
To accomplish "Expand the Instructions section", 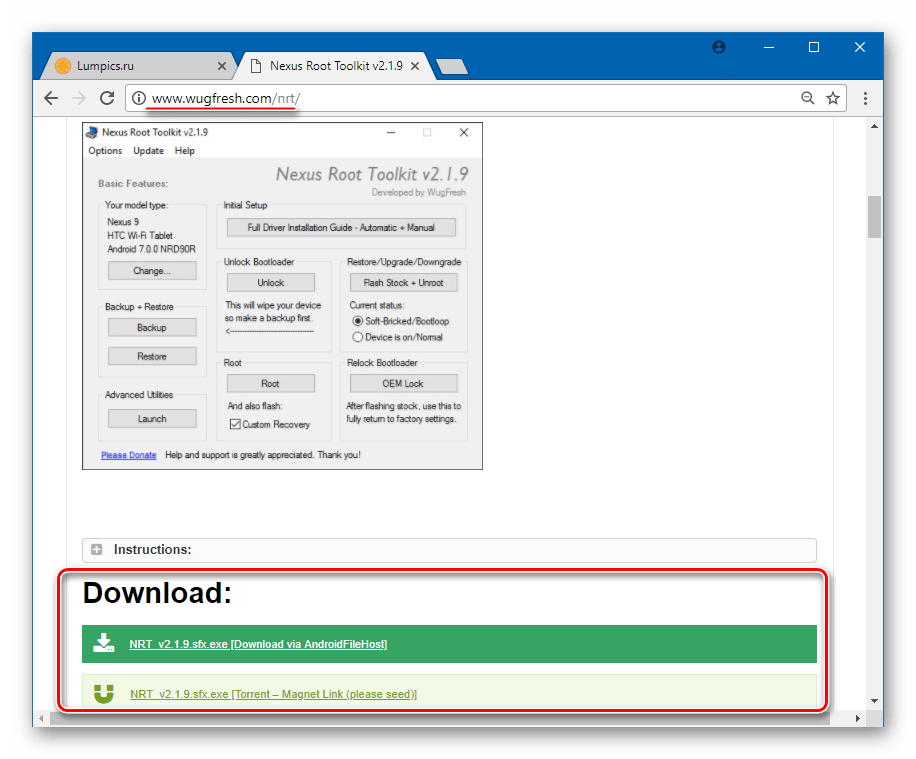I will click(97, 549).
